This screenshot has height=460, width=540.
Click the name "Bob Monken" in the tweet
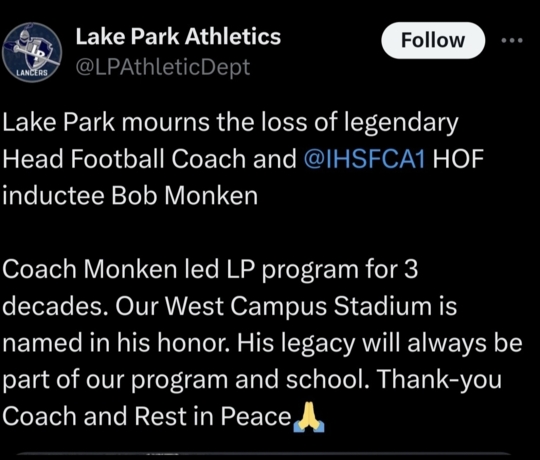185,195
